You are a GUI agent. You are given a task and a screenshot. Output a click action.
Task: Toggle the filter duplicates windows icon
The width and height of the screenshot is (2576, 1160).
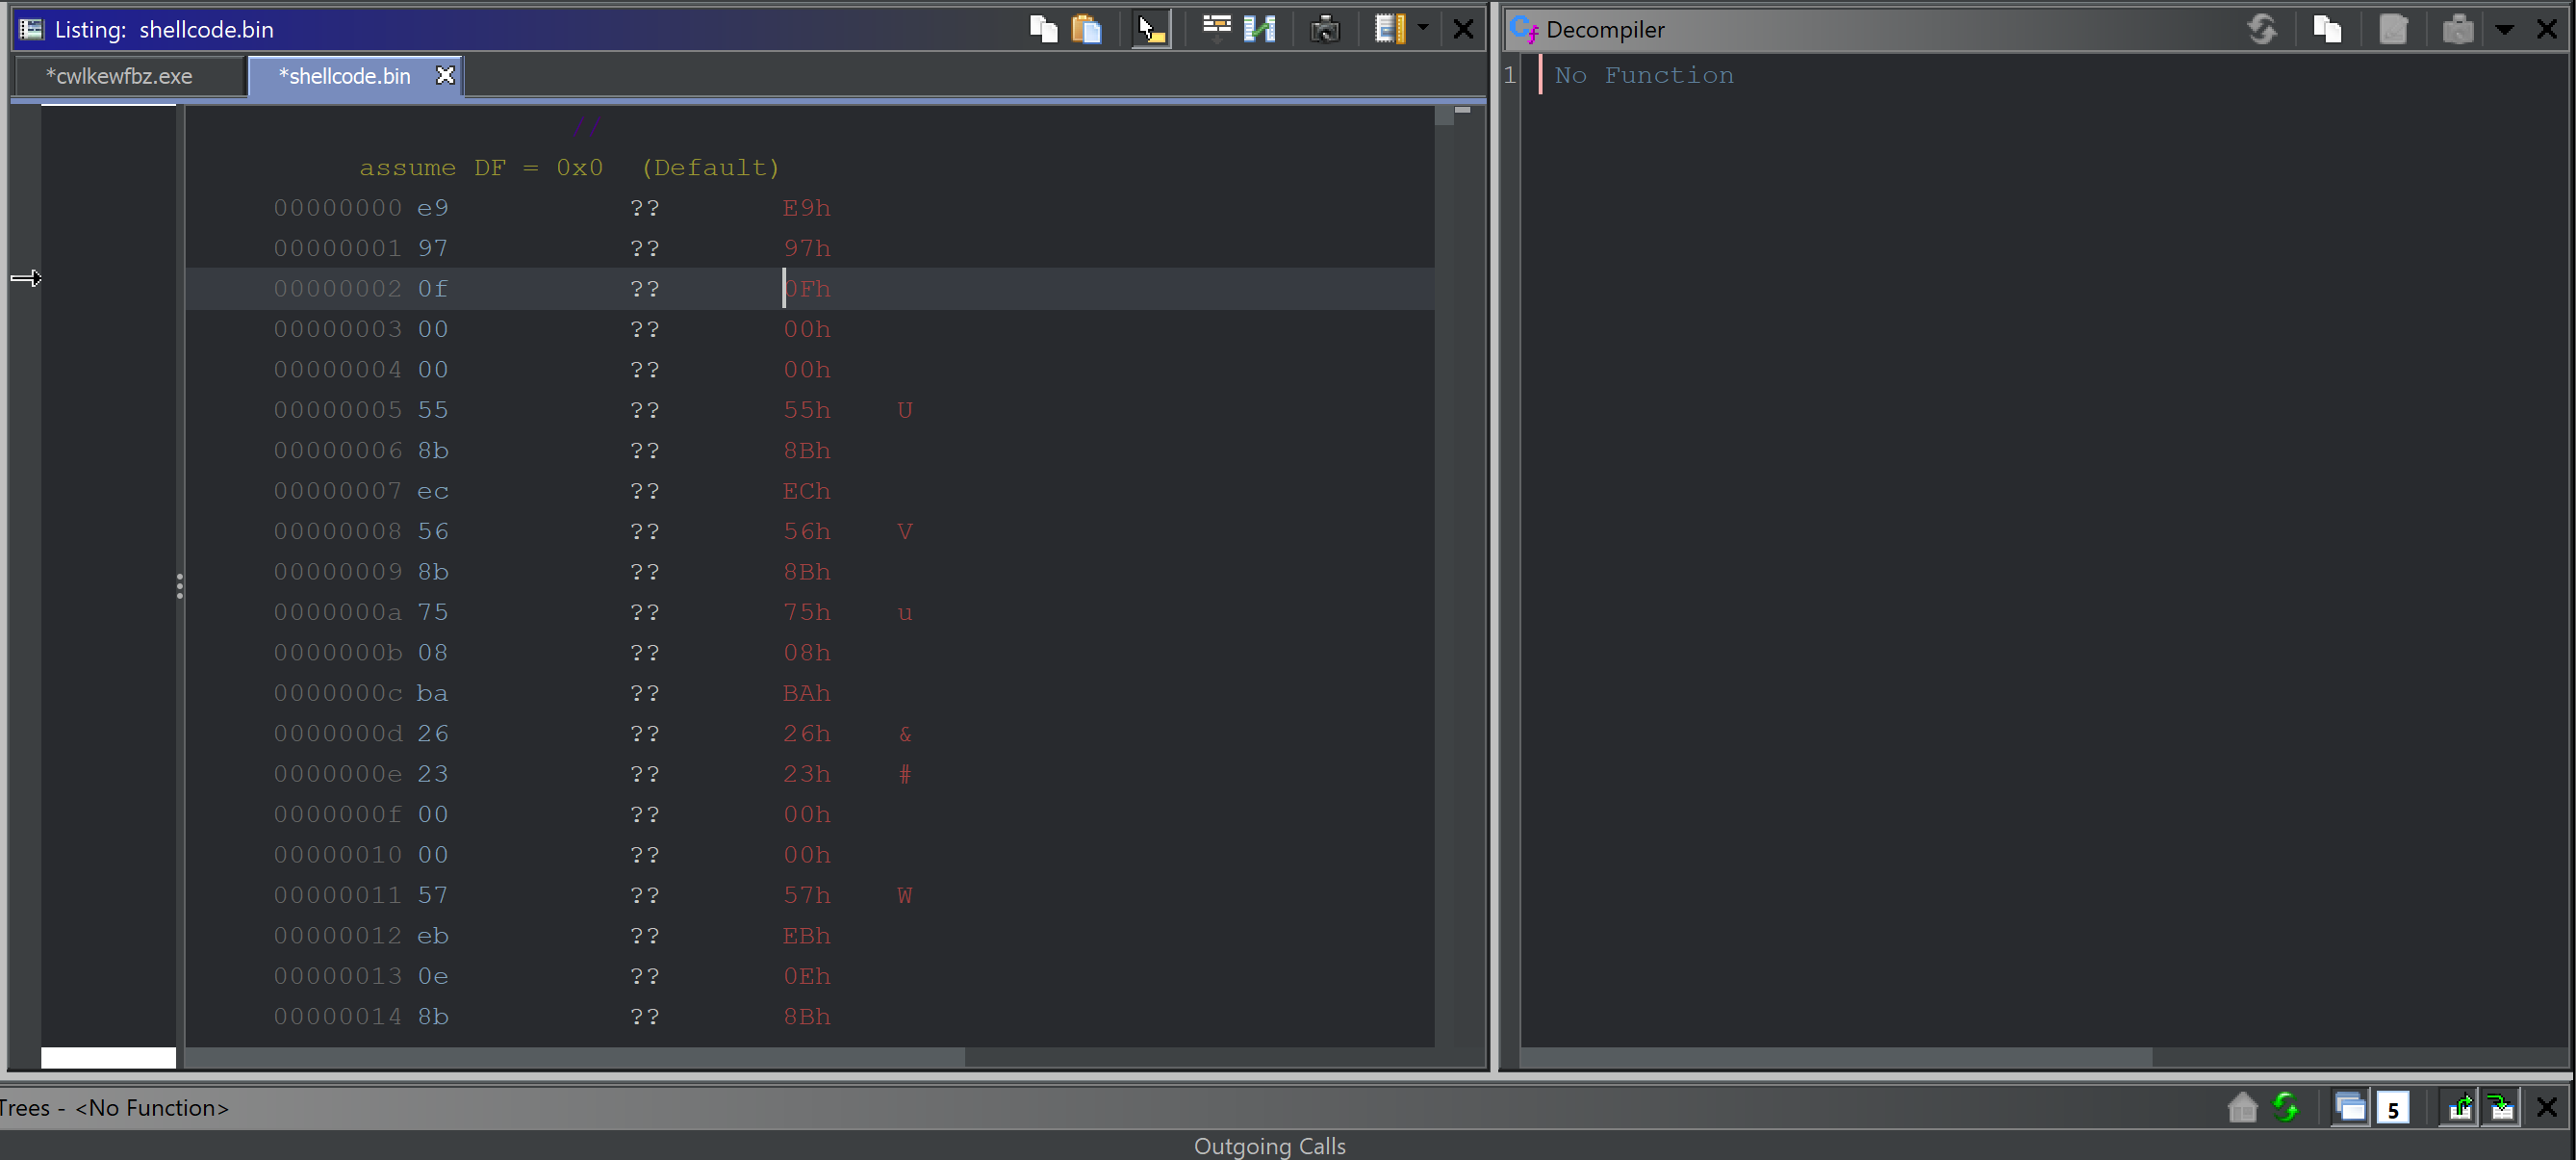click(2350, 1107)
